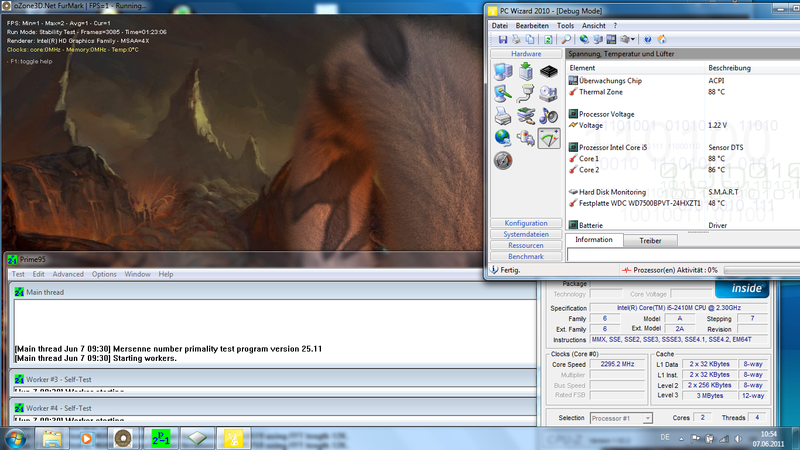The image size is (800, 450).
Task: Open the Bearbeiten menu
Action: tap(532, 26)
